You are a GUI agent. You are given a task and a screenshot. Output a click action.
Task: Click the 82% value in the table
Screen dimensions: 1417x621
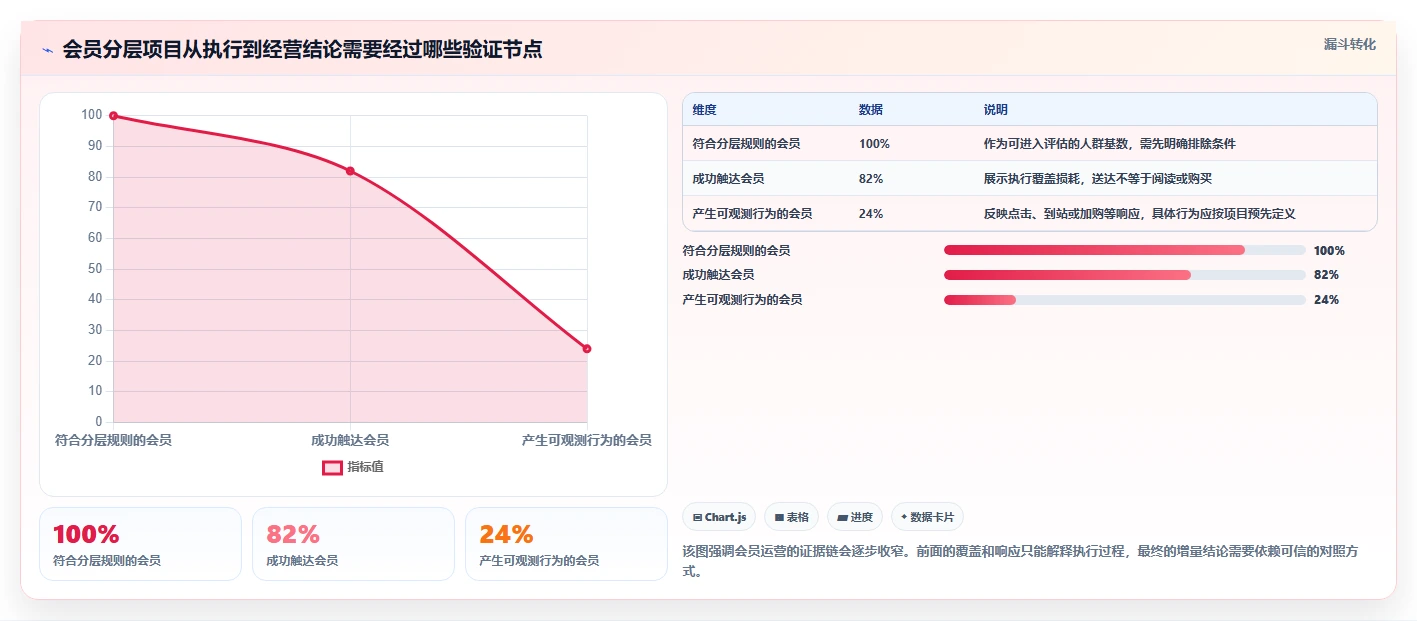871,178
